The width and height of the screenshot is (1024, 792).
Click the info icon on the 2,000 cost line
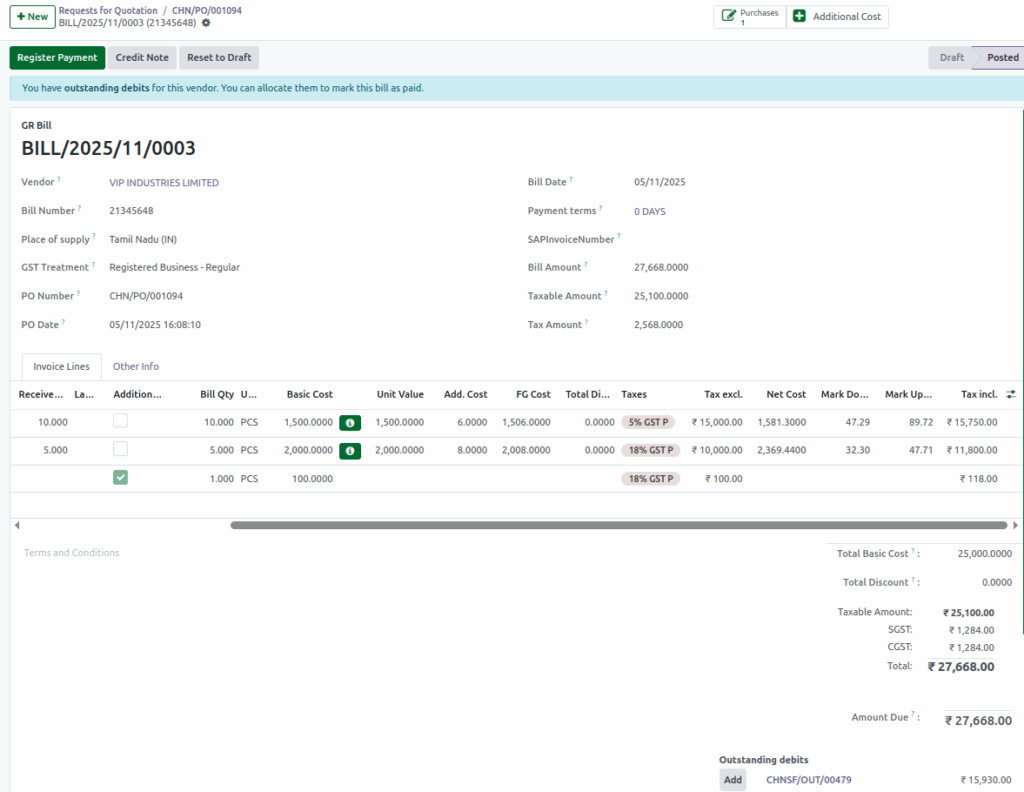349,450
